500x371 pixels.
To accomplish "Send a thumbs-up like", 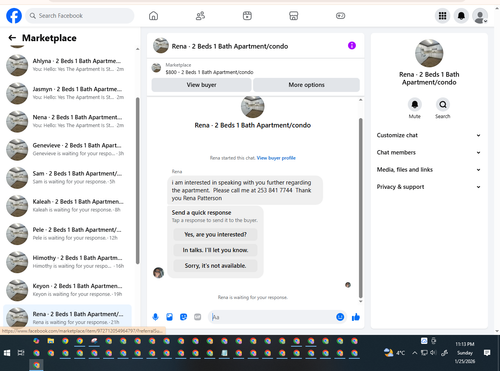I will pos(356,317).
